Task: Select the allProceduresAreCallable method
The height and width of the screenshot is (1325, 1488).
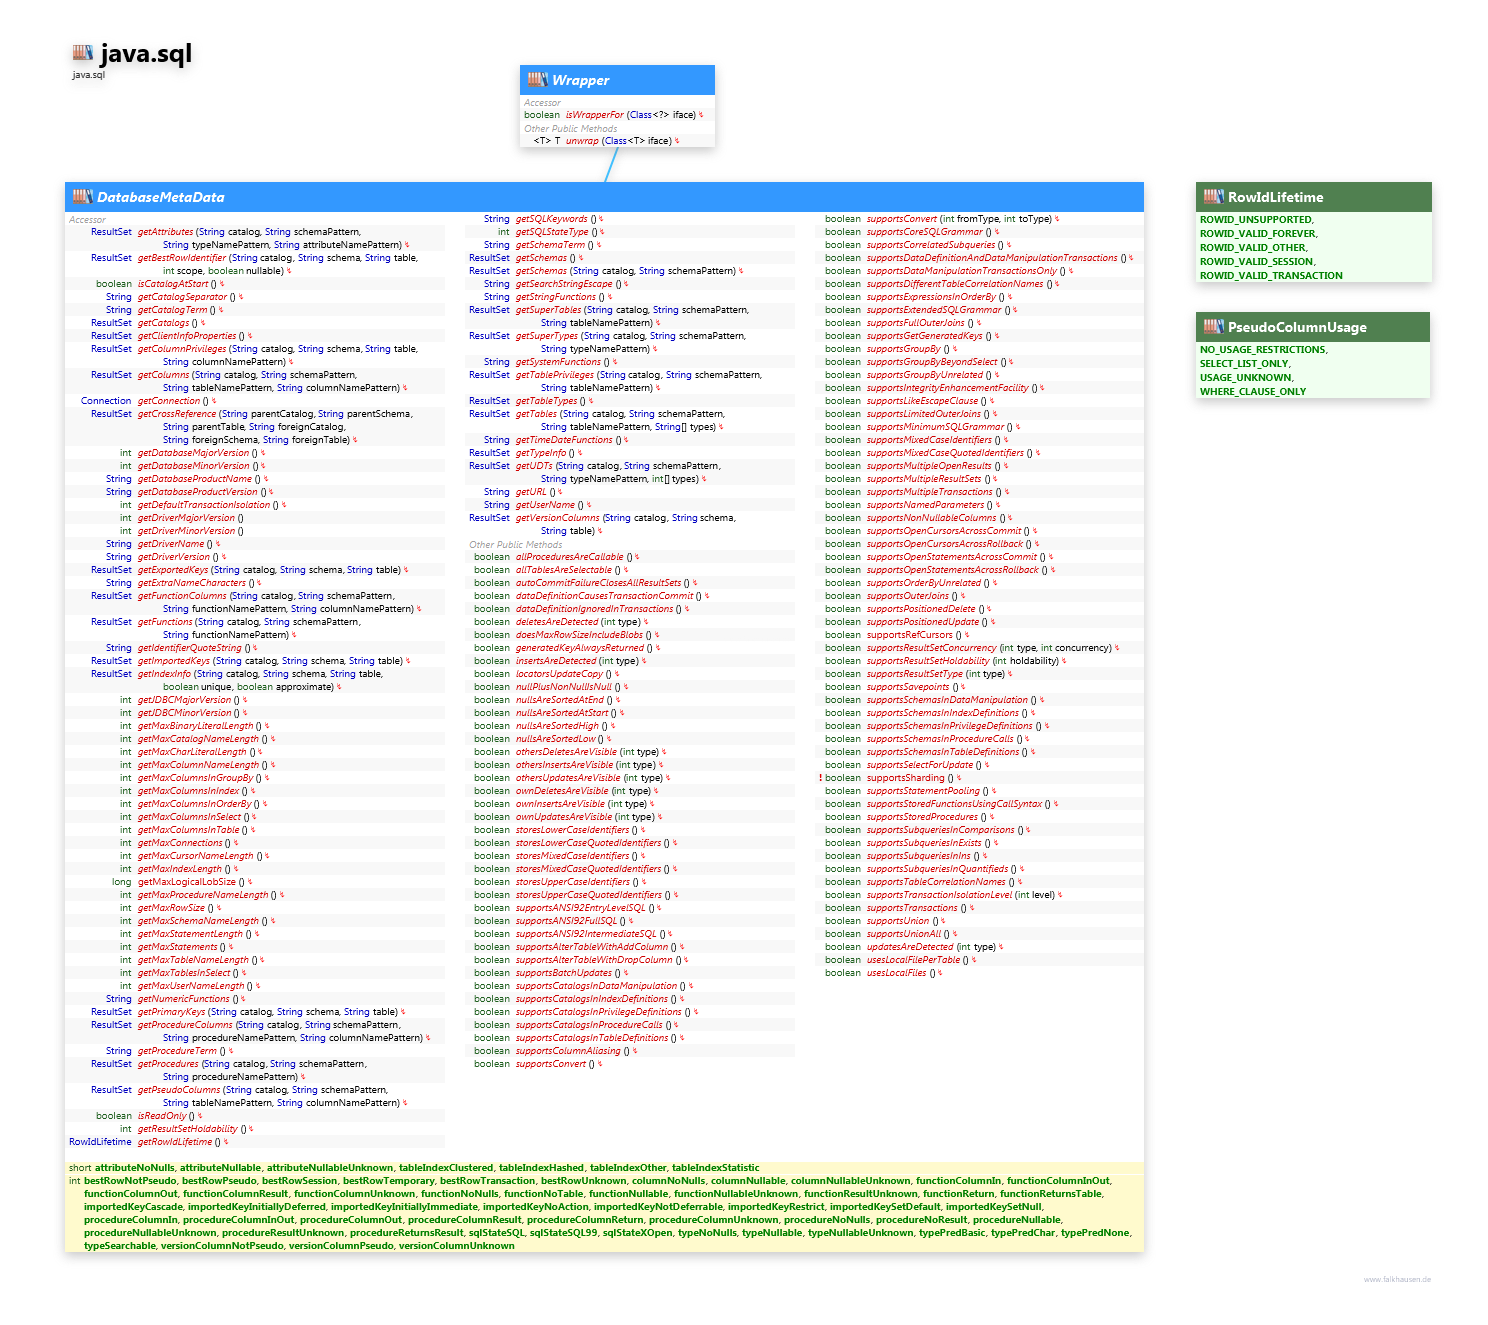Action: click(569, 557)
